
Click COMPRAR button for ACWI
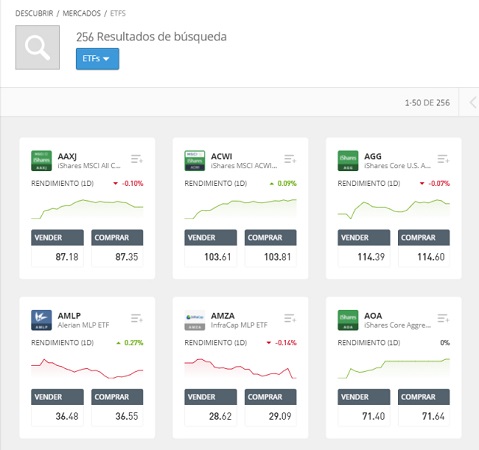click(x=271, y=238)
